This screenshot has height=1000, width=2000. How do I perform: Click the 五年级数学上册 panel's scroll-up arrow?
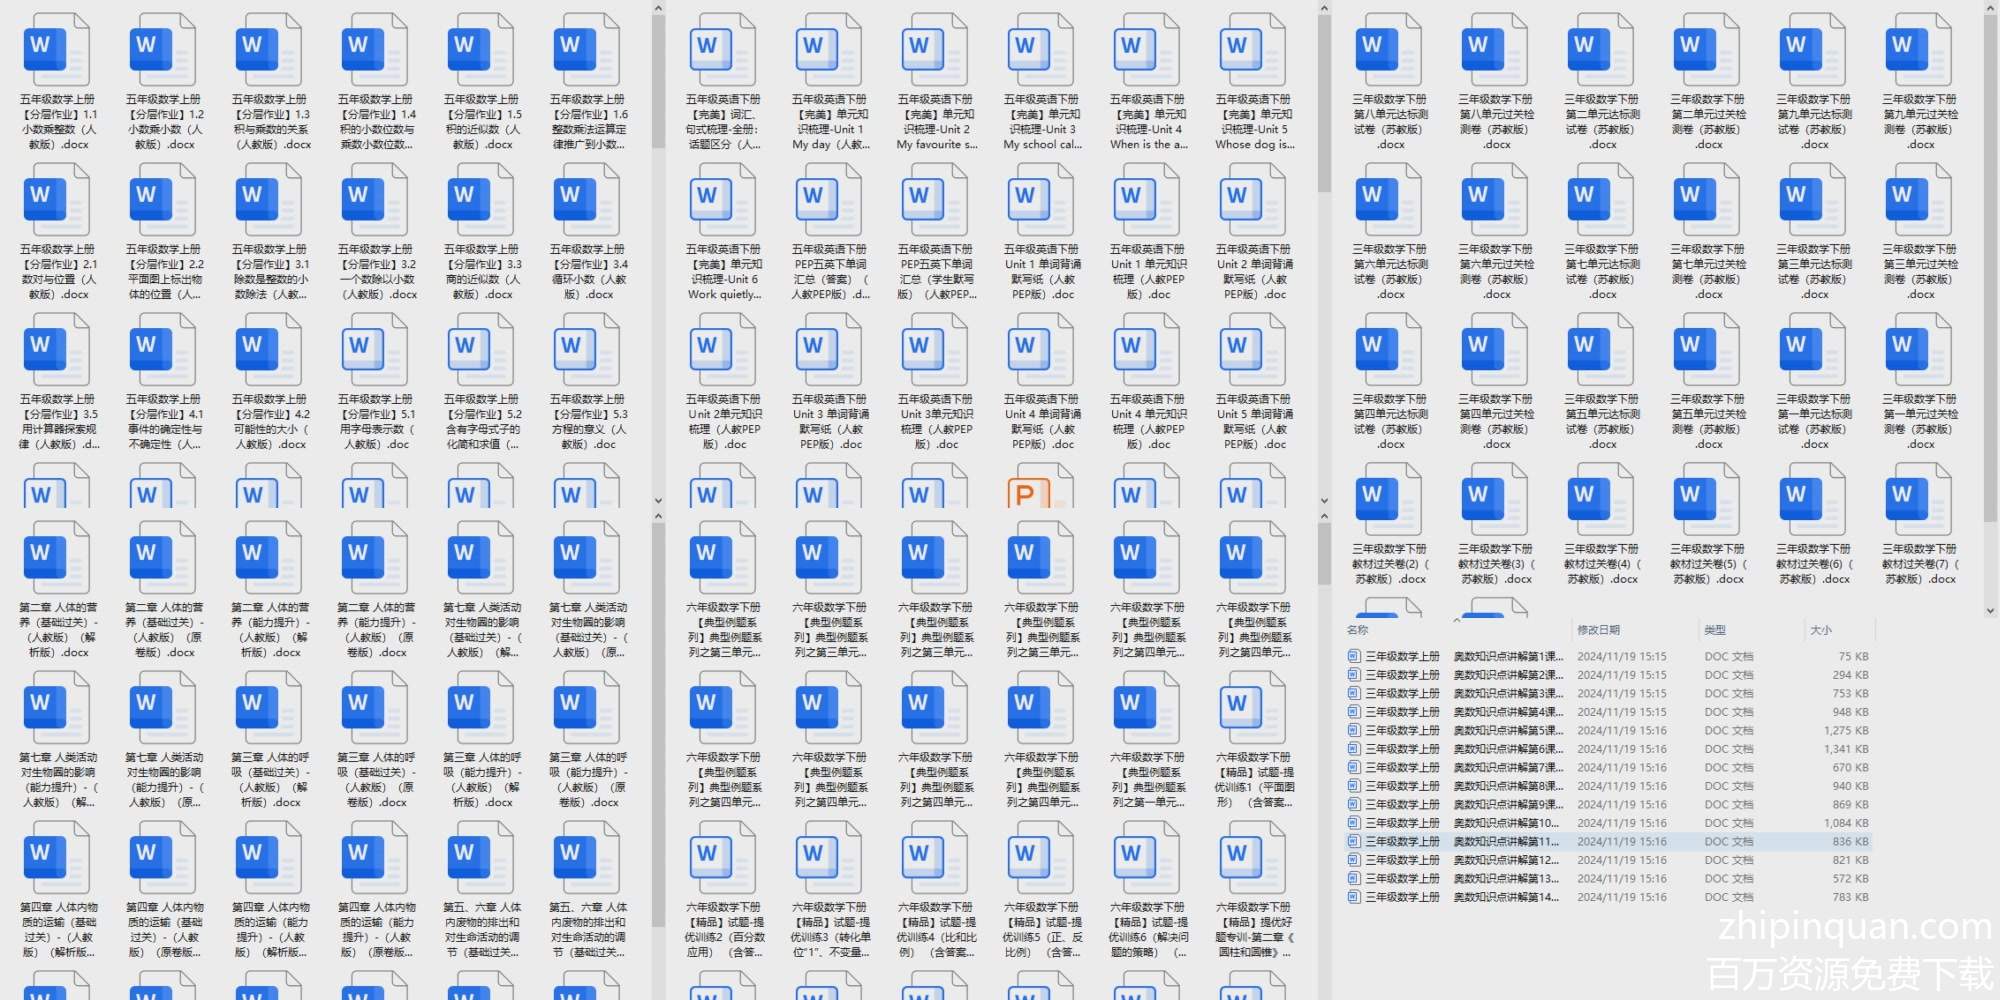[658, 8]
